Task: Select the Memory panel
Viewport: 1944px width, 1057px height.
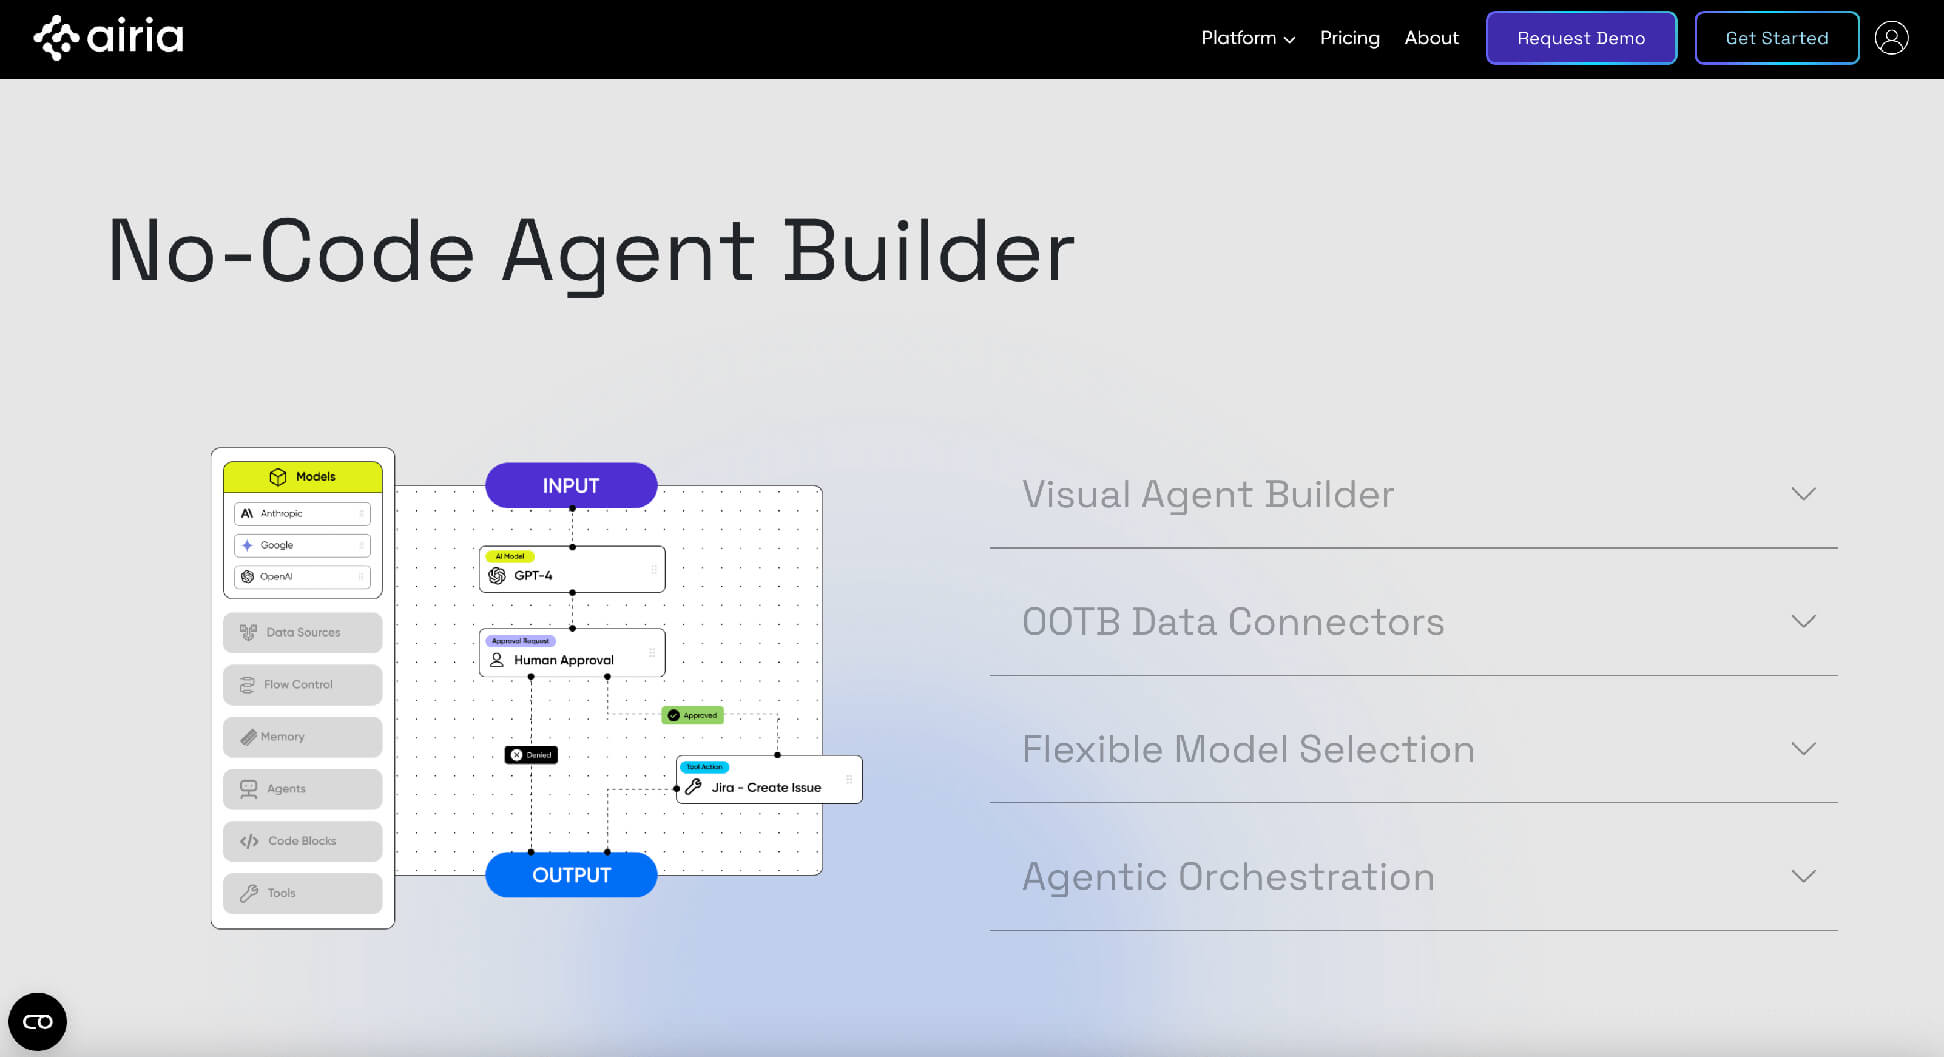Action: coord(302,737)
